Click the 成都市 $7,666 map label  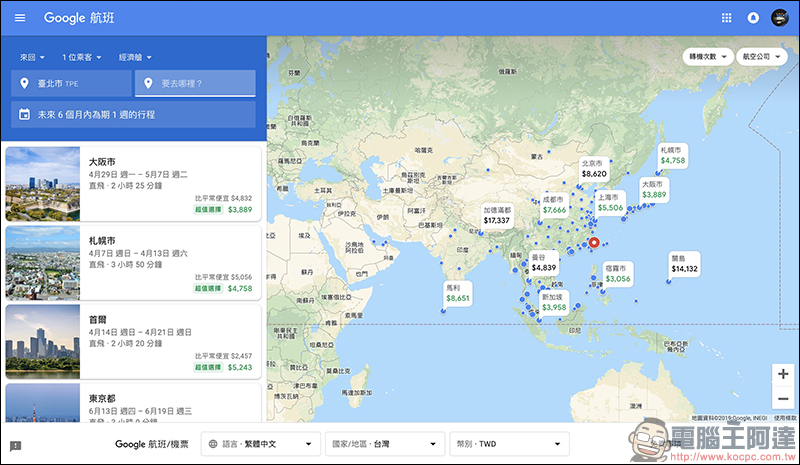[554, 205]
